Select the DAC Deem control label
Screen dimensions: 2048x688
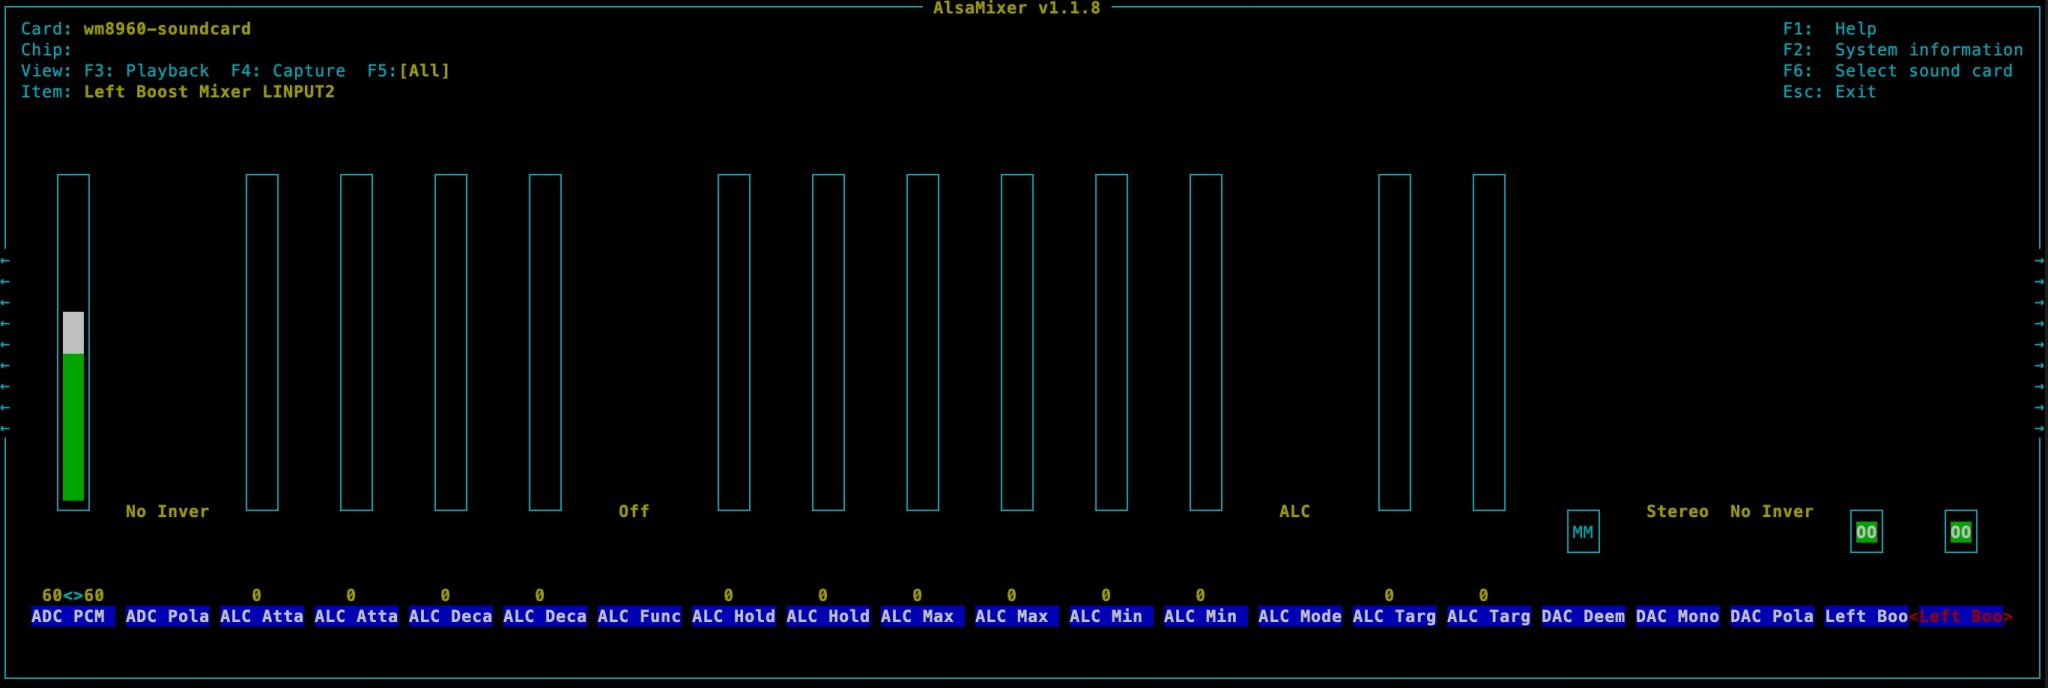pos(1583,616)
